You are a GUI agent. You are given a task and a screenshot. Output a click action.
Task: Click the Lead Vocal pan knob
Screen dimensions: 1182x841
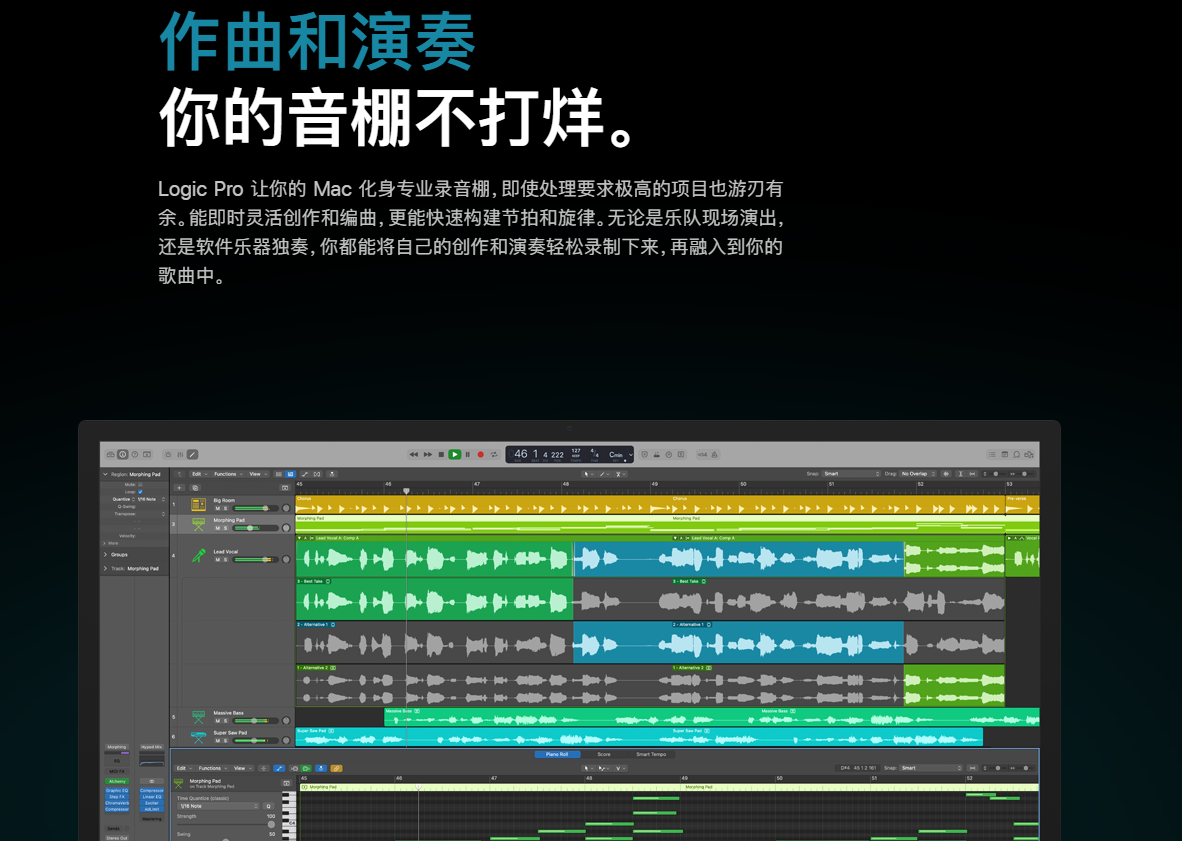click(x=286, y=560)
